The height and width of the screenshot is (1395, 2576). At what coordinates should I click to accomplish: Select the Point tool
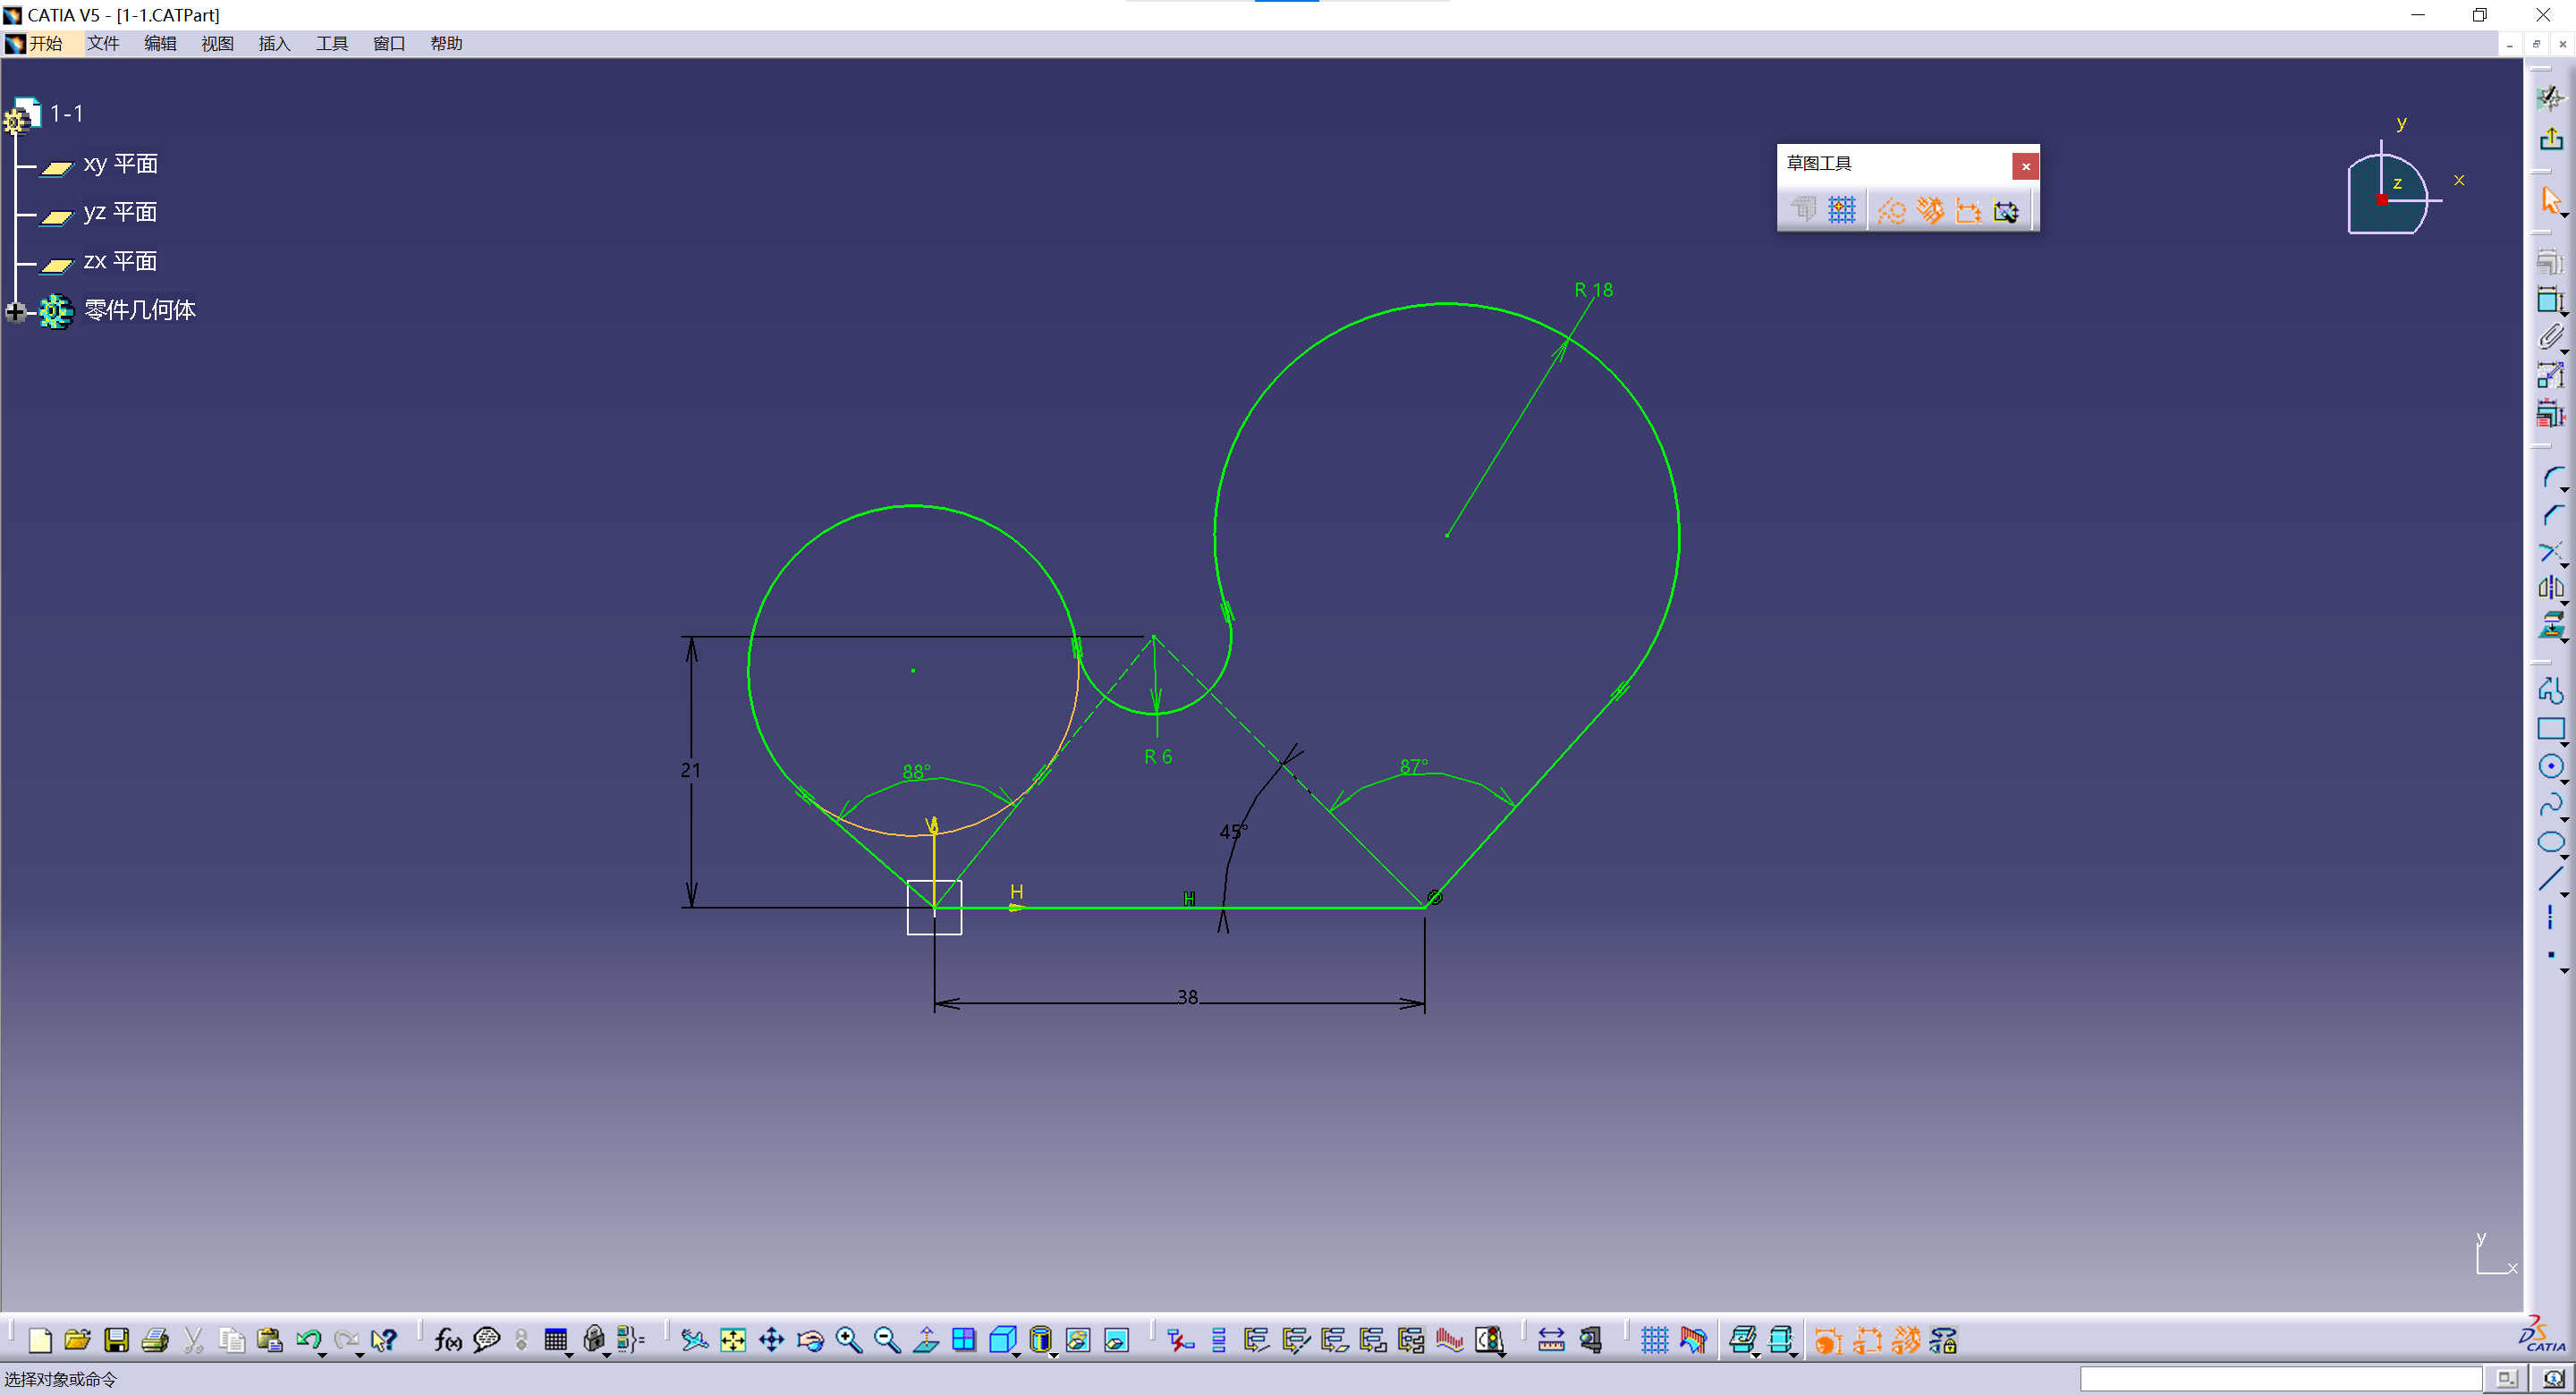point(2550,955)
